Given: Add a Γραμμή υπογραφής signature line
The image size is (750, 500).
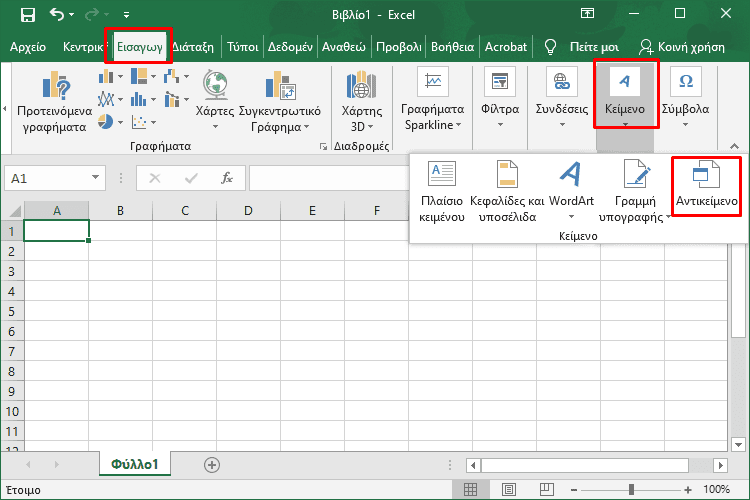Looking at the screenshot, I should 635,192.
